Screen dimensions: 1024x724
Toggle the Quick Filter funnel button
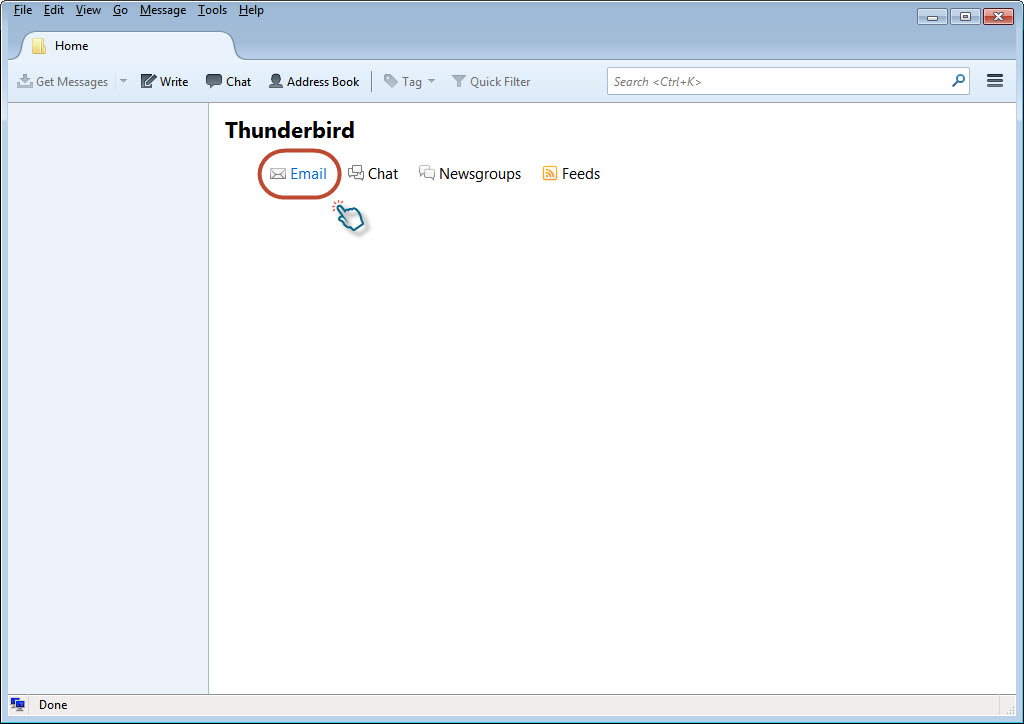[x=491, y=81]
